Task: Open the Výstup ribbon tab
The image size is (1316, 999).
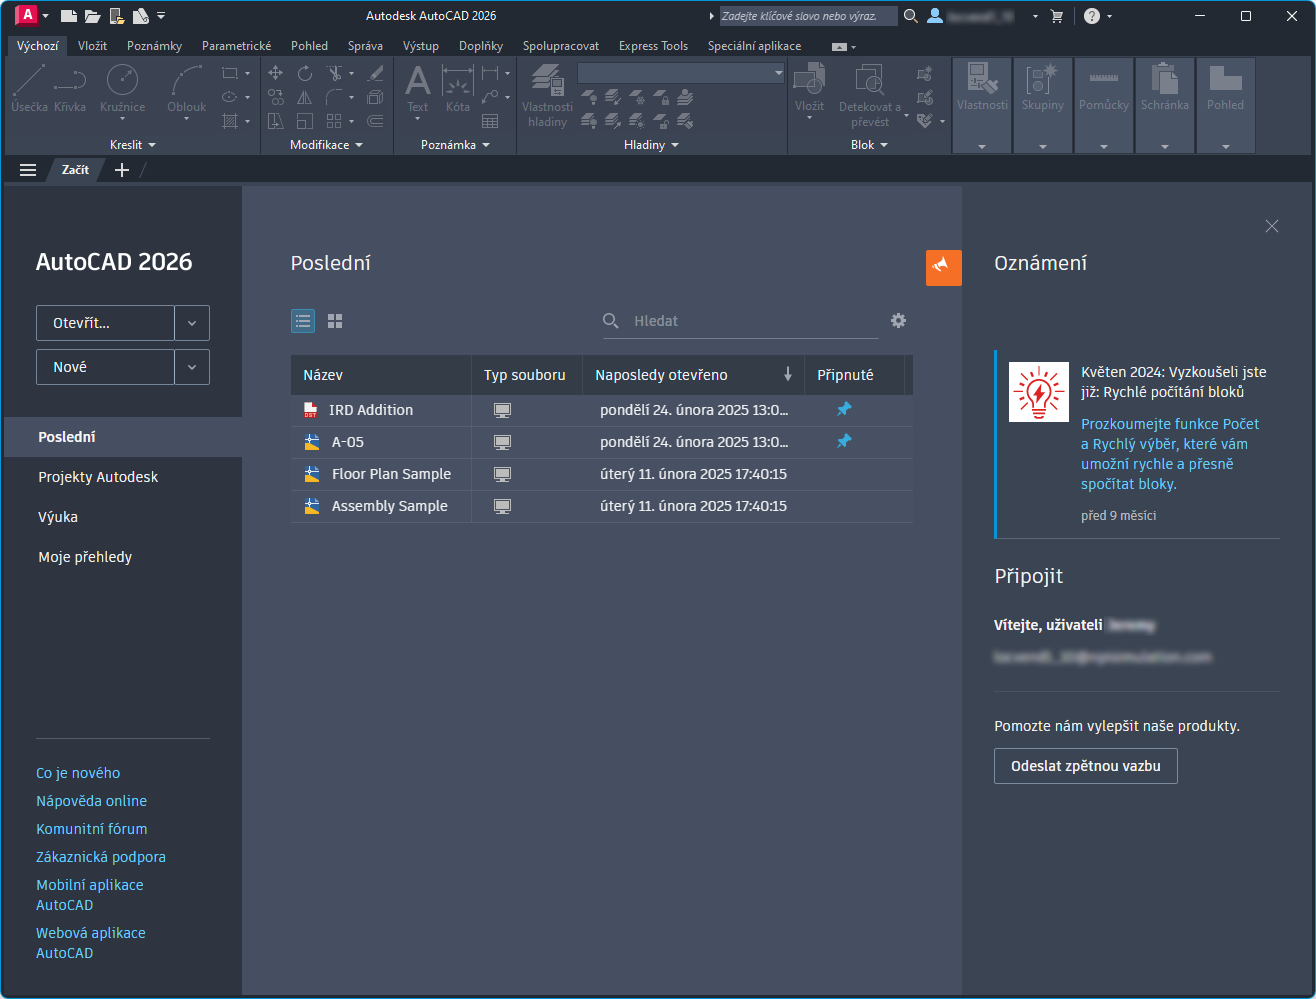Action: [421, 46]
